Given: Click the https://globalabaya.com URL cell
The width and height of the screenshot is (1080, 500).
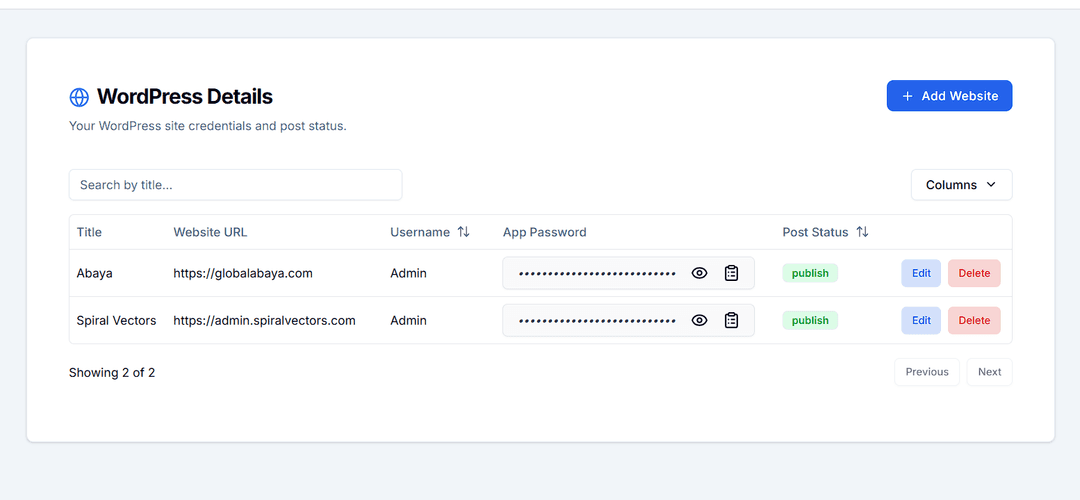Looking at the screenshot, I should [x=243, y=273].
